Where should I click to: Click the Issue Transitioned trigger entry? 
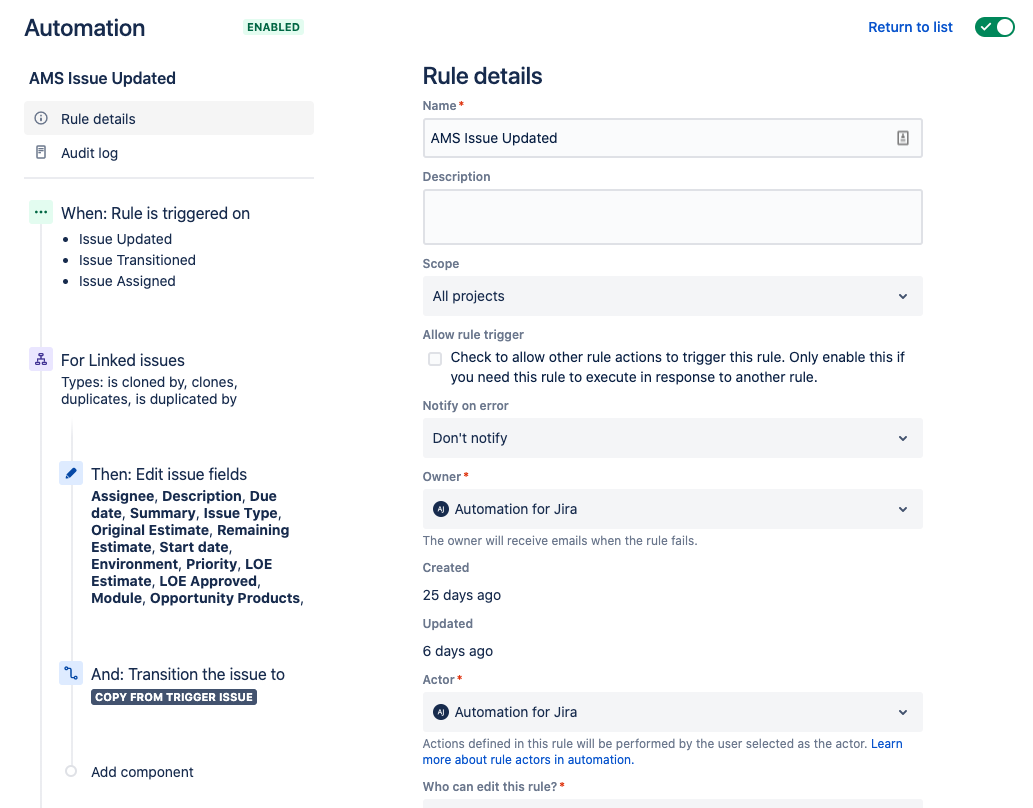tap(137, 260)
